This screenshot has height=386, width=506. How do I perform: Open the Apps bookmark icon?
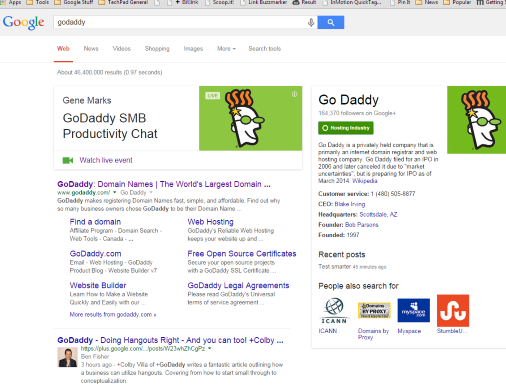11,2
